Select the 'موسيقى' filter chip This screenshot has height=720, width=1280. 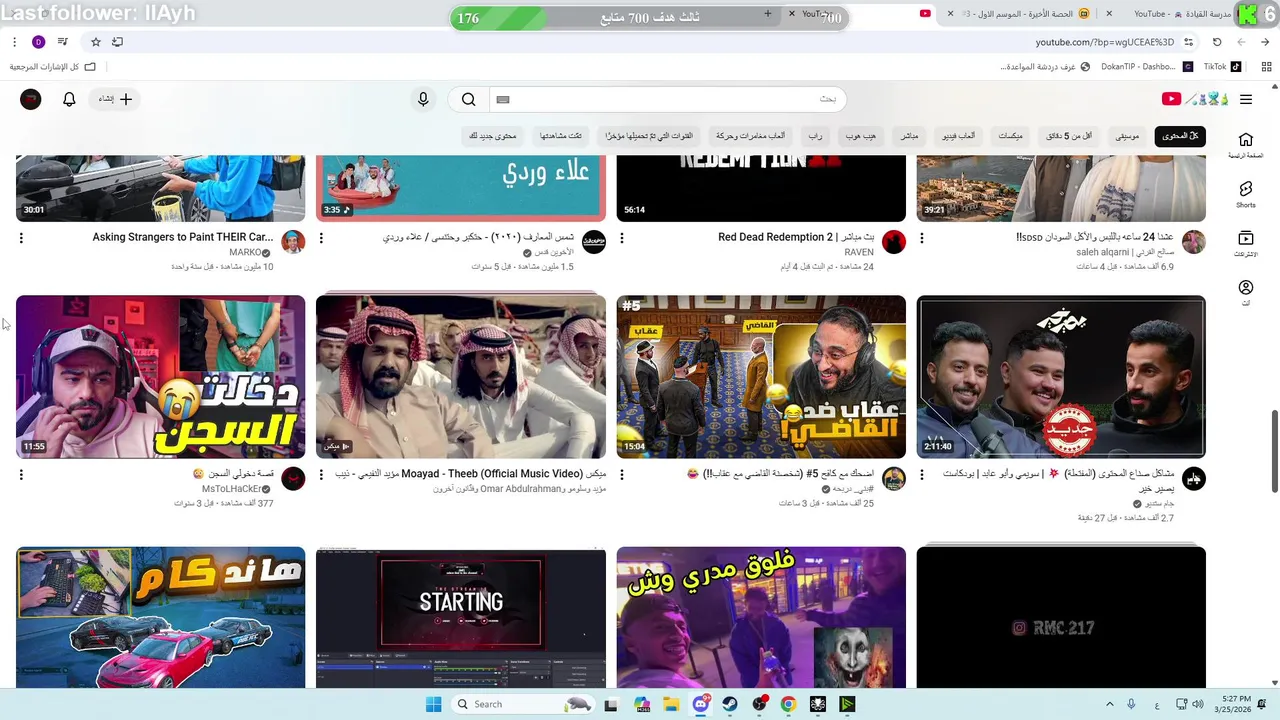point(1127,136)
